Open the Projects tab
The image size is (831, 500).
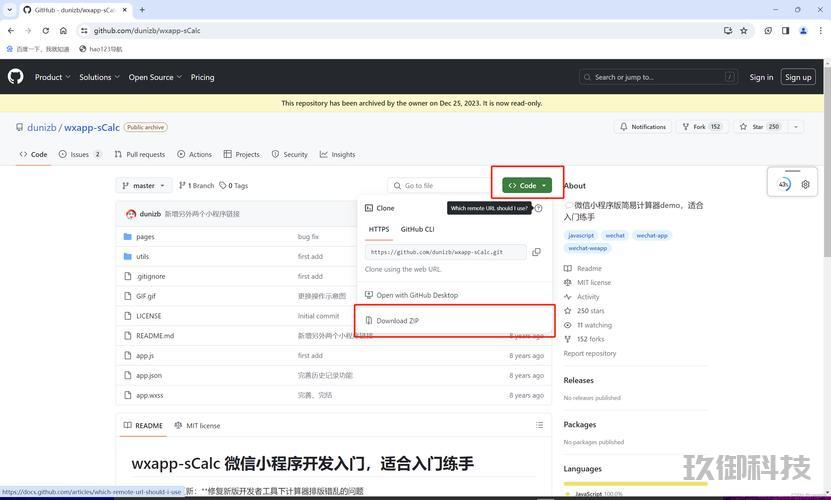(x=242, y=154)
